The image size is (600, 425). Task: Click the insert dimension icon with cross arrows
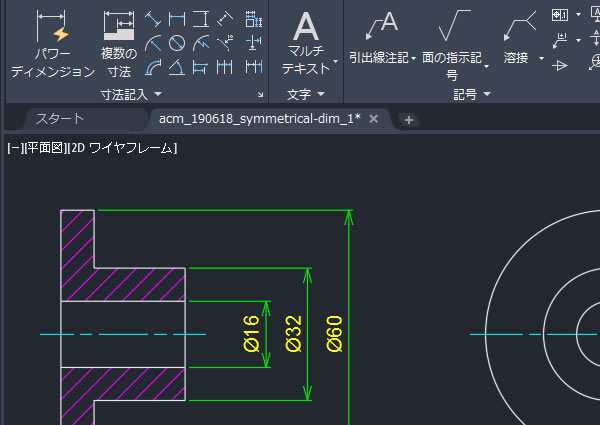point(253,43)
